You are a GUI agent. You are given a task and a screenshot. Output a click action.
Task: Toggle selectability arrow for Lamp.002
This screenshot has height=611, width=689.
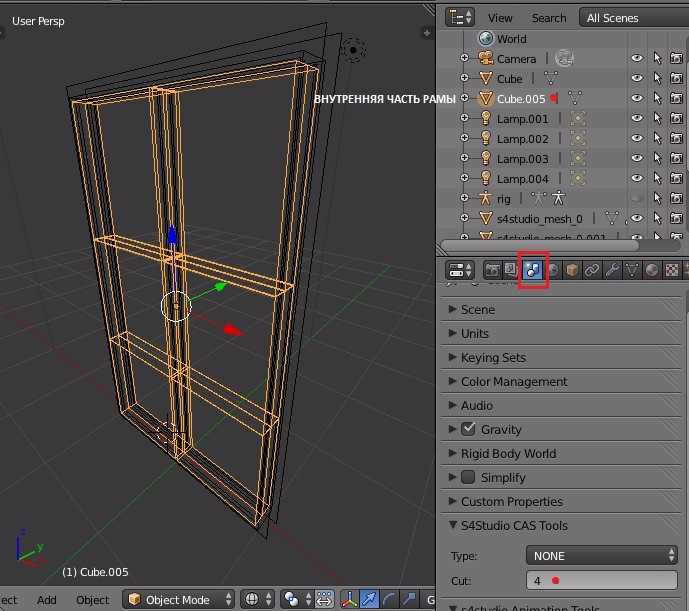click(657, 138)
